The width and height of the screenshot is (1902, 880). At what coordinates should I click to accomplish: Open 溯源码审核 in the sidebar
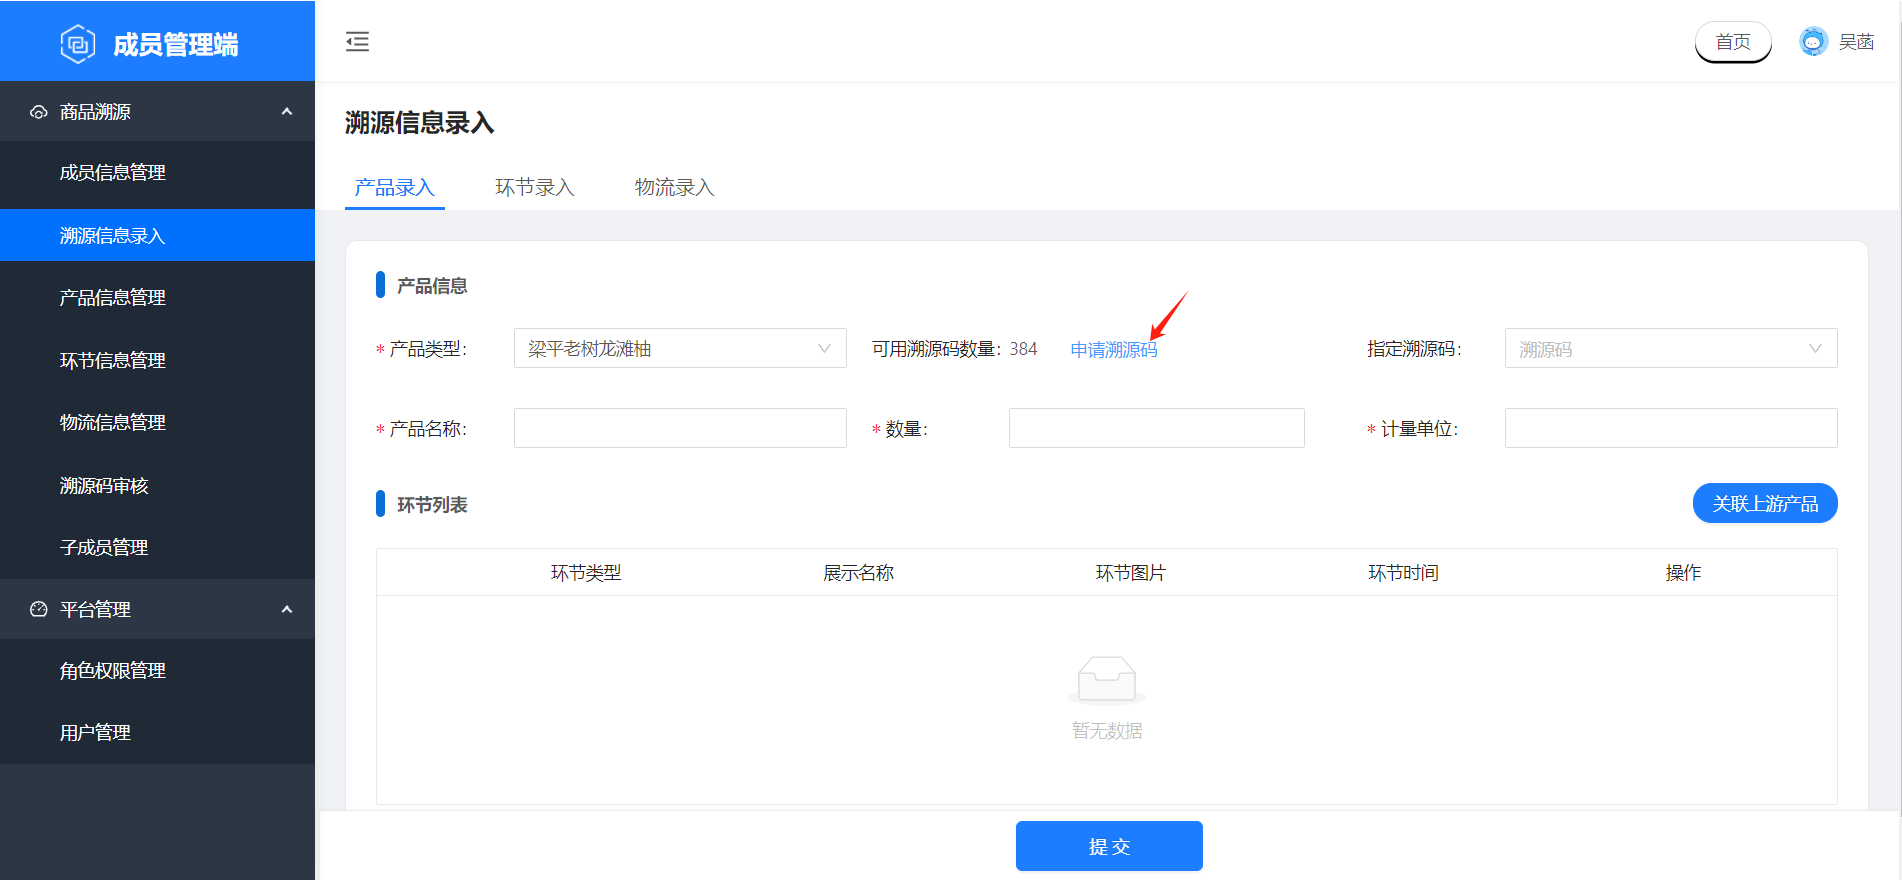[104, 486]
